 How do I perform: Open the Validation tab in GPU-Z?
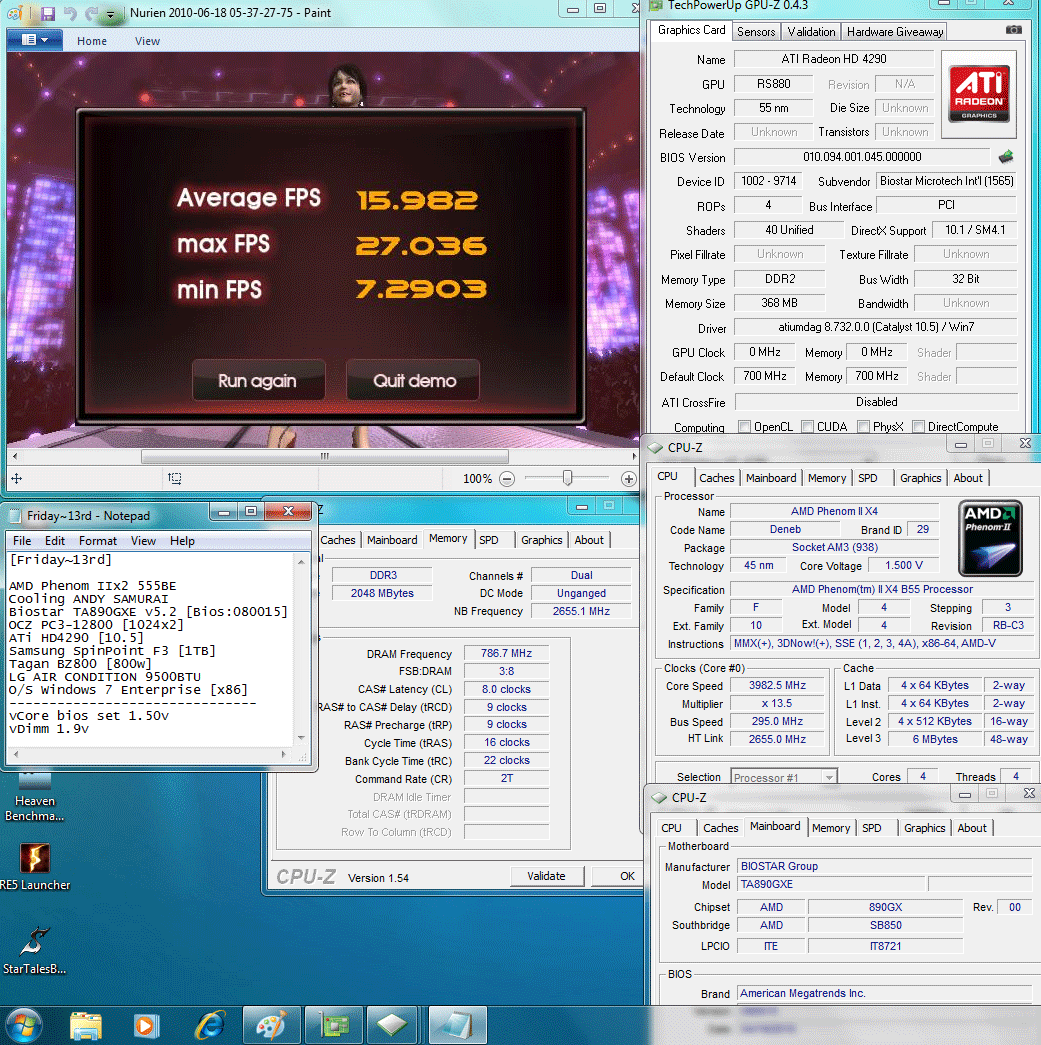coord(811,32)
